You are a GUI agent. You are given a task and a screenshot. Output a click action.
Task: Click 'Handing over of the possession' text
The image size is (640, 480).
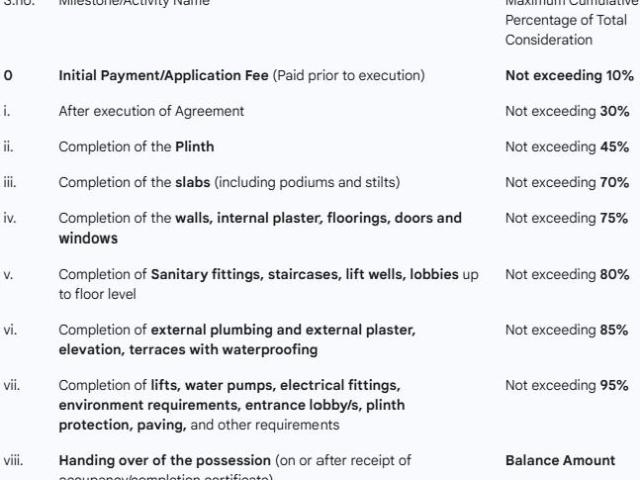pos(164,460)
